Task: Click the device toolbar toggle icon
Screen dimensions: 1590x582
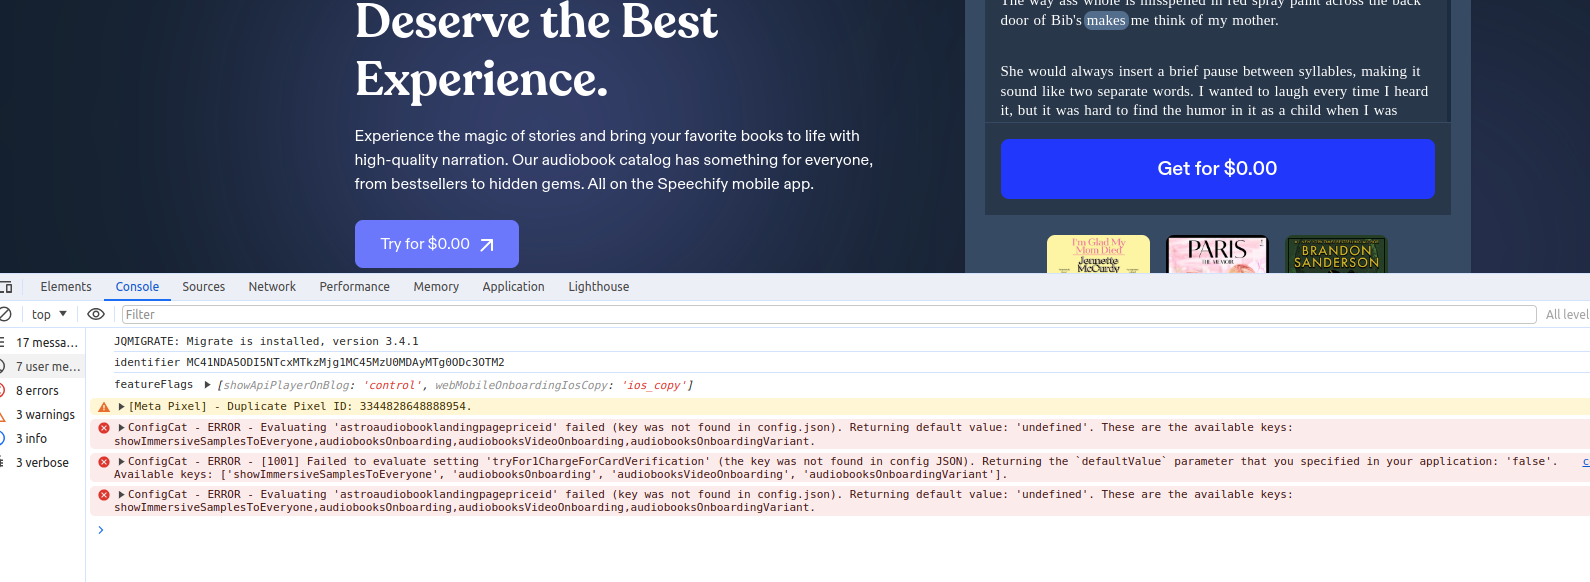Action: [x=6, y=287]
